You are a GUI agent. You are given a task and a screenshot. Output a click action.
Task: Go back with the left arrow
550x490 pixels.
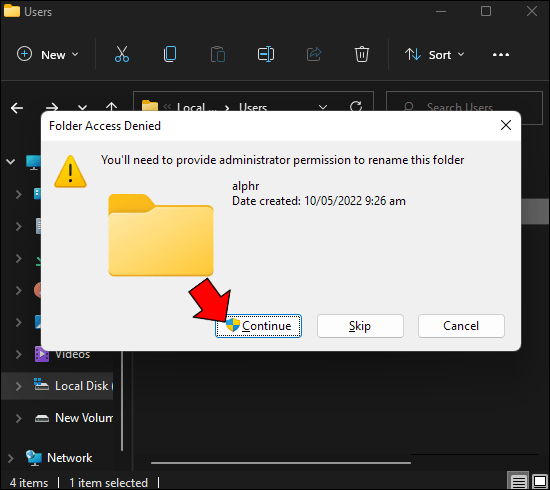[x=17, y=108]
